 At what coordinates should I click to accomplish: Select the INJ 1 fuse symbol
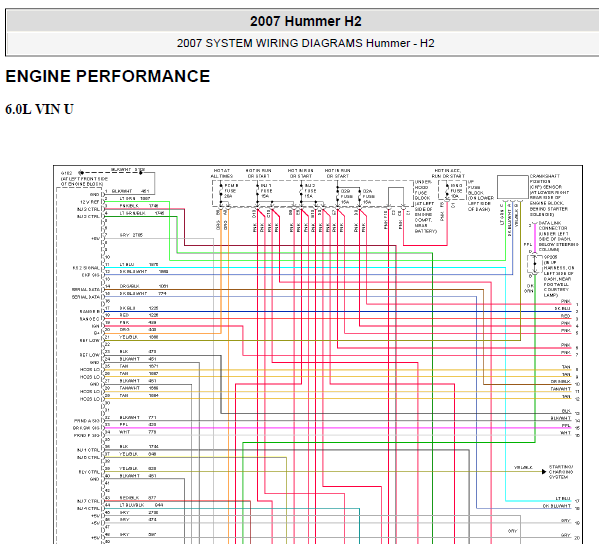(x=258, y=191)
